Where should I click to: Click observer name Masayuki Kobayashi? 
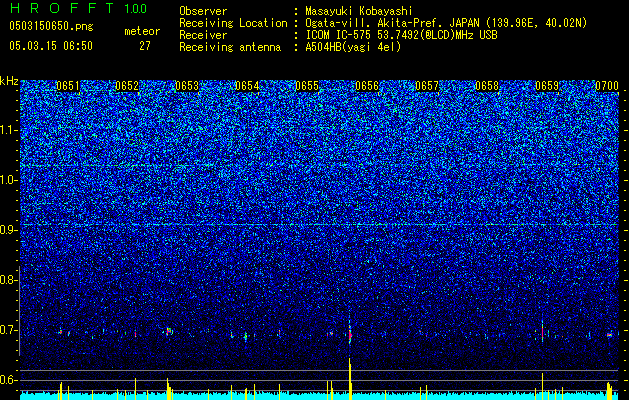[359, 11]
